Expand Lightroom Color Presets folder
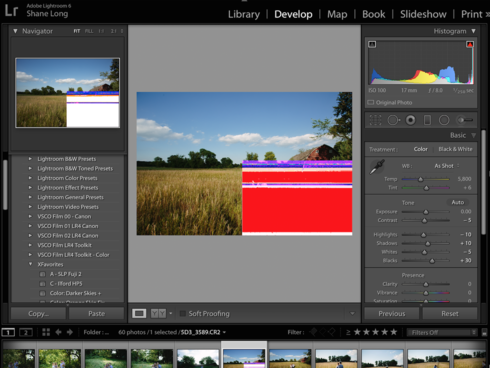Viewport: 490px width, 368px height. pyautogui.click(x=30, y=178)
